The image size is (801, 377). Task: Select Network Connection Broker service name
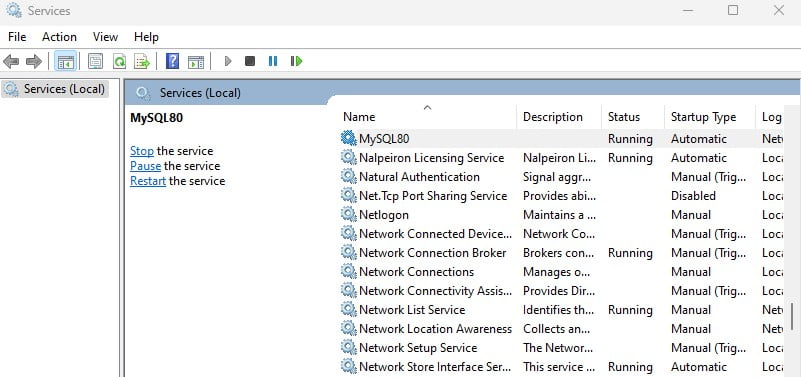(x=433, y=252)
